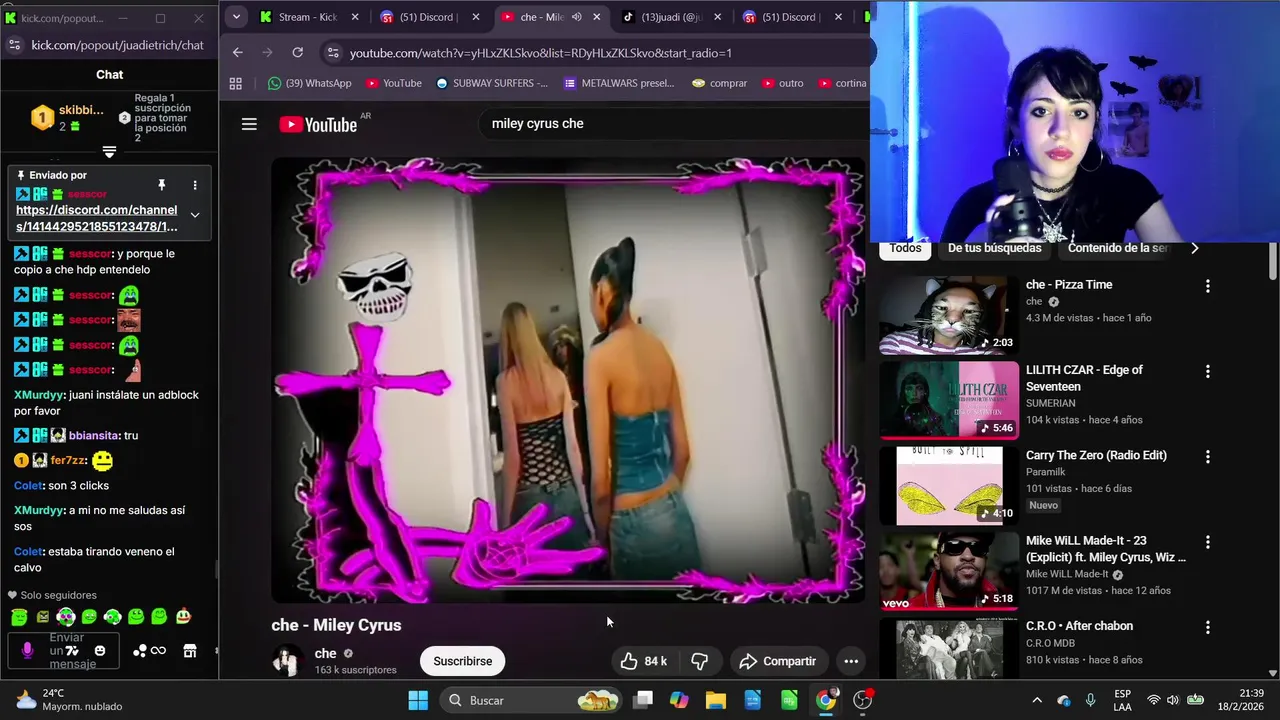Viewport: 1280px width, 720px height.
Task: Open the (39) WhatsApp bookmark
Action: 310,83
